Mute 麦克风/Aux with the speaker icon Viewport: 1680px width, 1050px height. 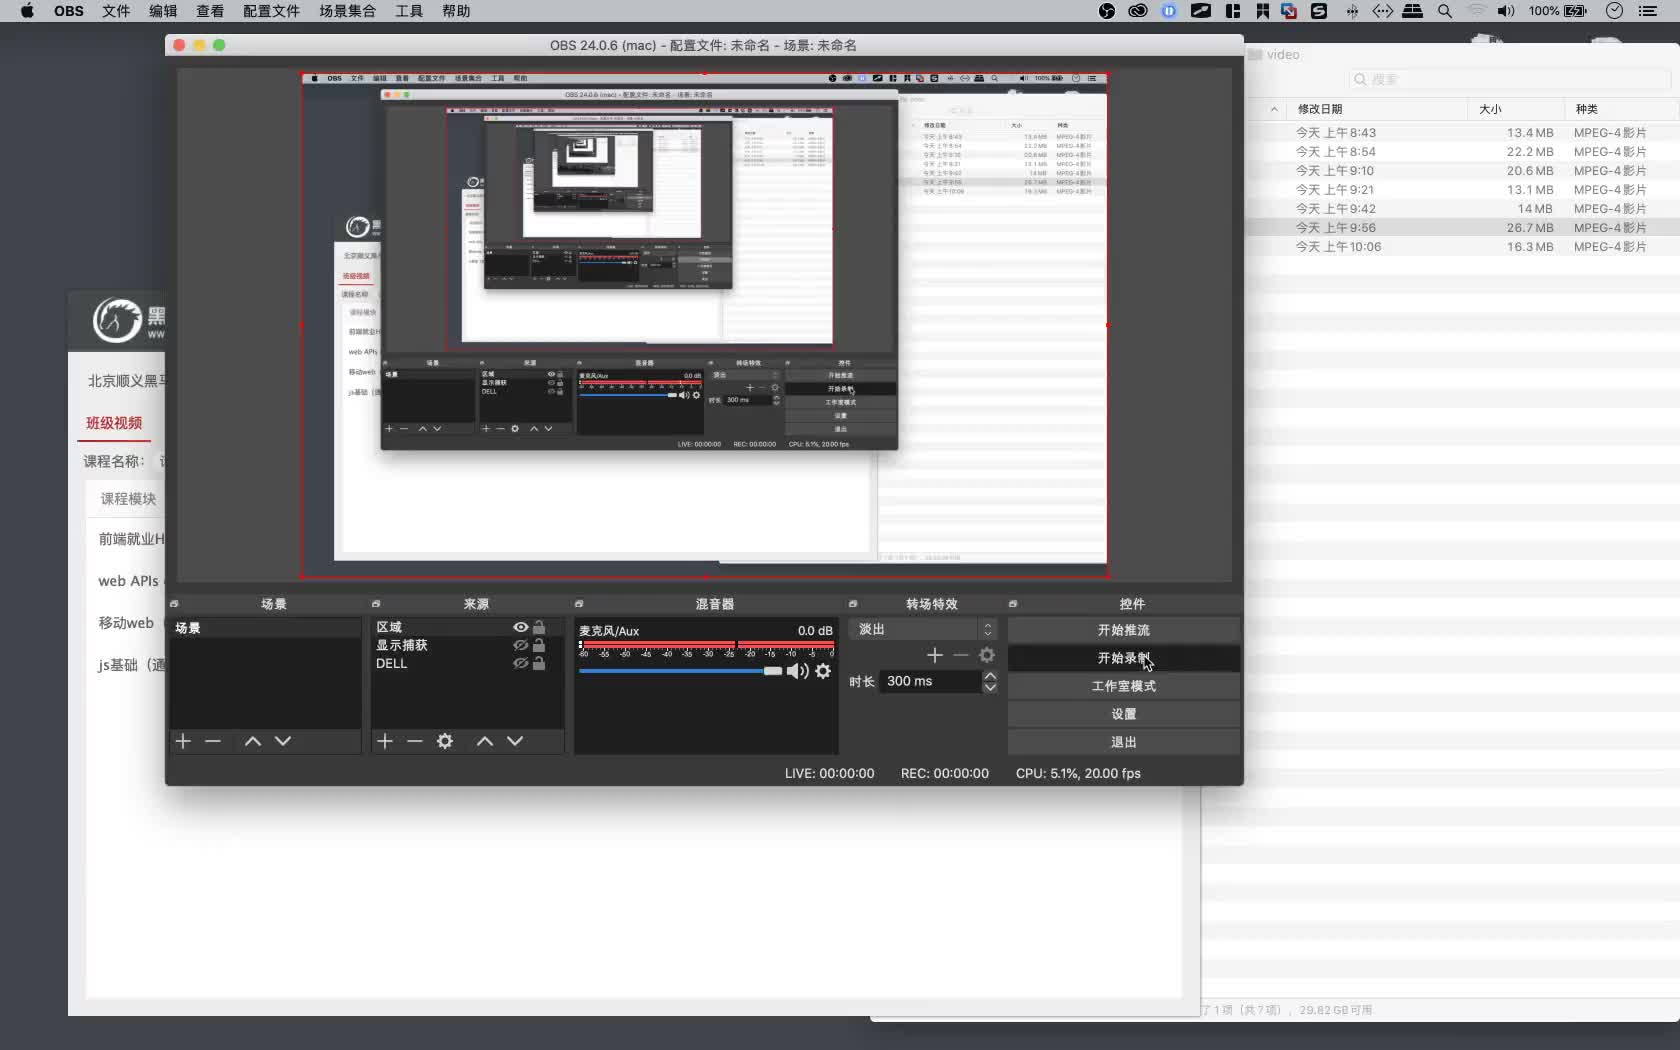[x=797, y=671]
